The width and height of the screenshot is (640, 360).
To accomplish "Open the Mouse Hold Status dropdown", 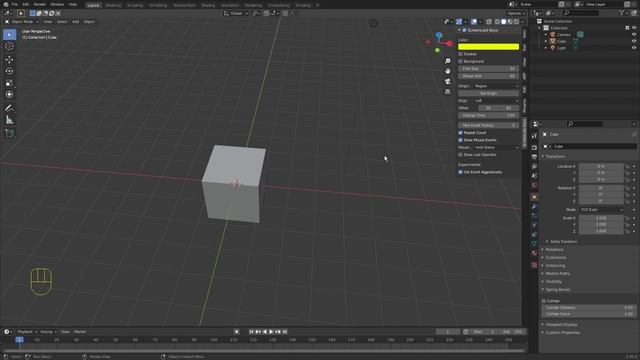I will pyautogui.click(x=497, y=147).
